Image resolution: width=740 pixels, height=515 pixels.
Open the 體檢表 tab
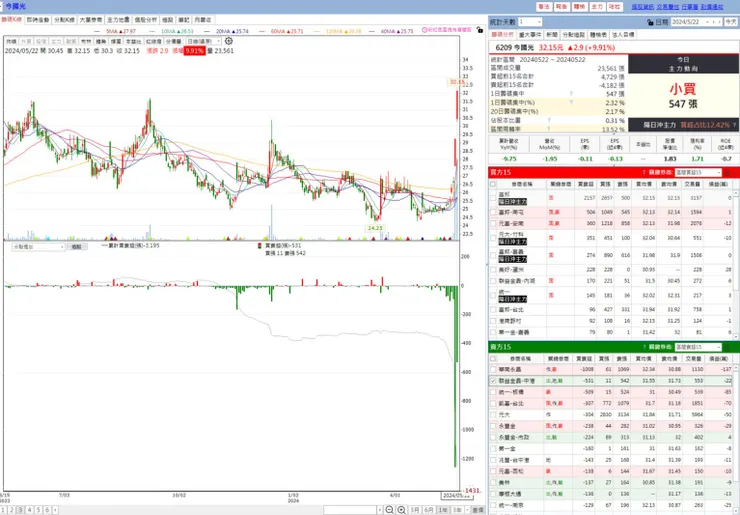click(598, 35)
